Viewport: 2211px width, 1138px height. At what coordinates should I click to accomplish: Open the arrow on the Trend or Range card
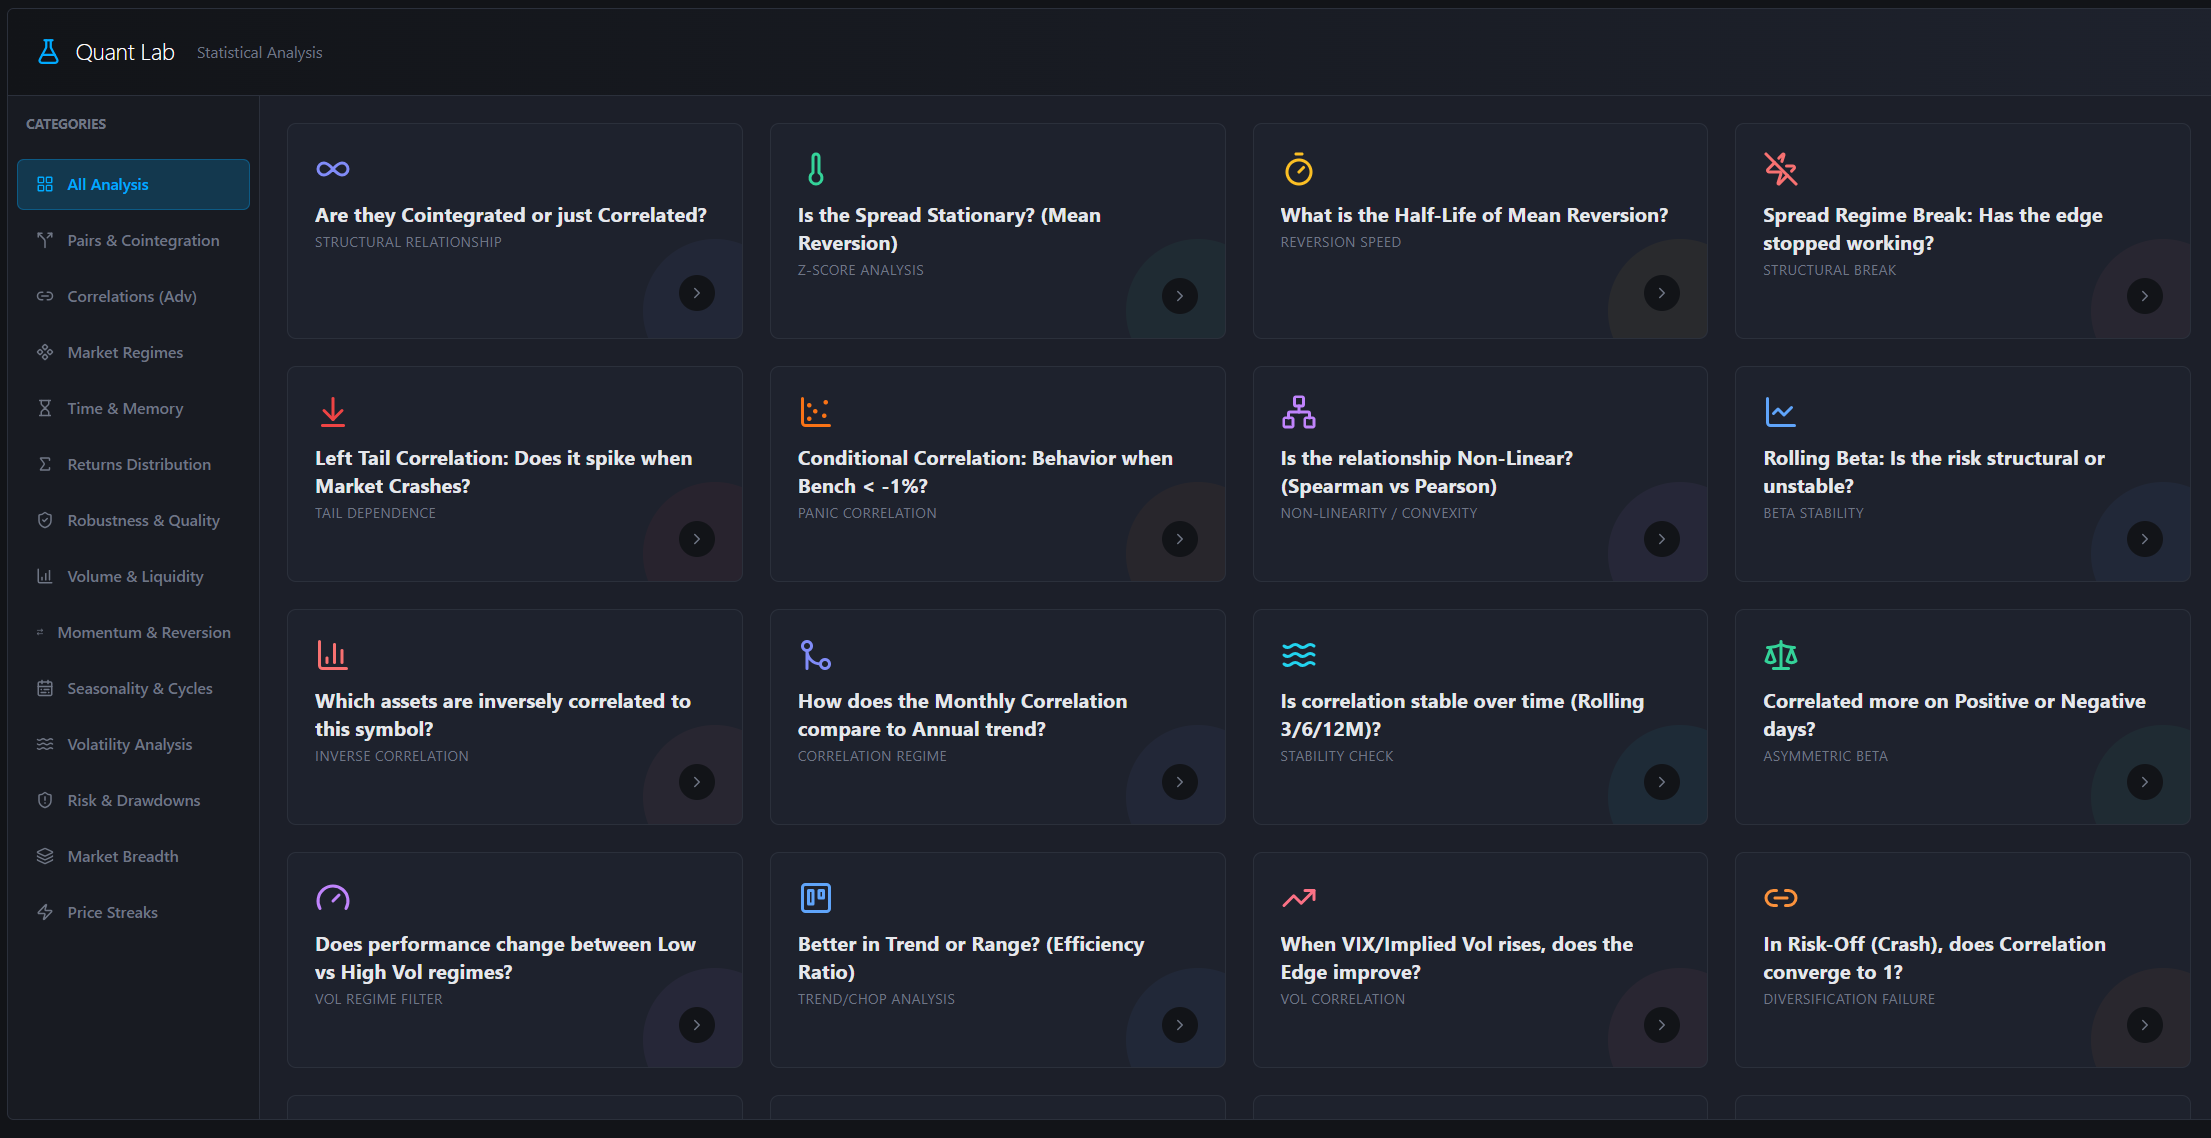1179,1025
